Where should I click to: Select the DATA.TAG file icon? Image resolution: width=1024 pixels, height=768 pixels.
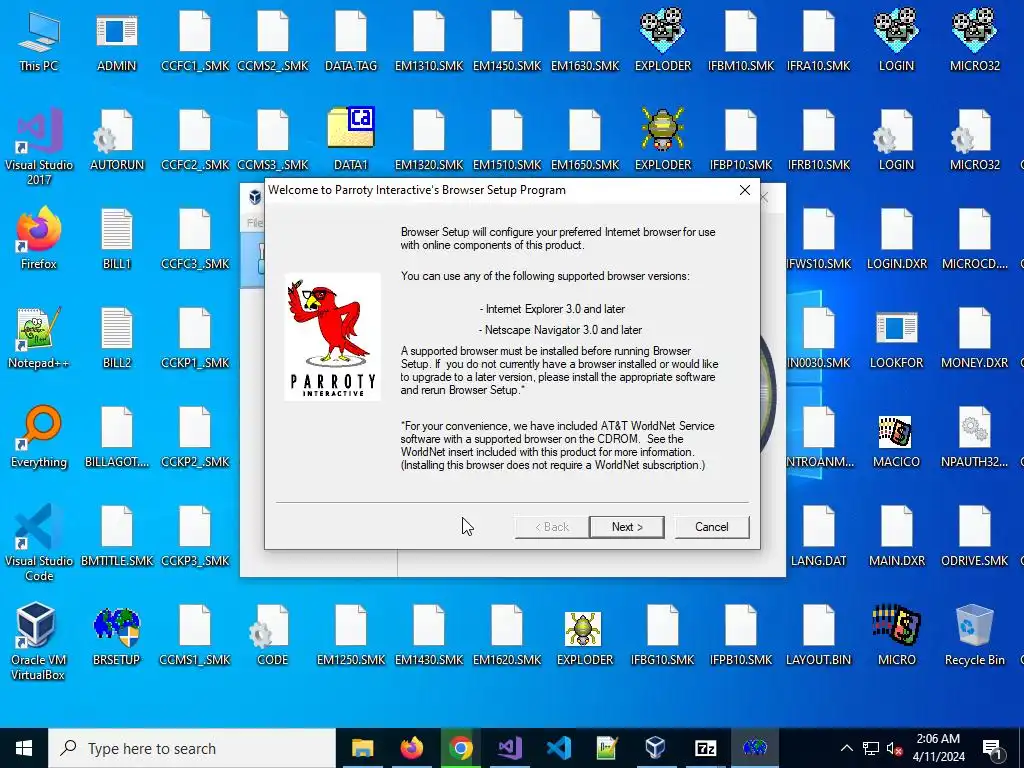[x=351, y=40]
